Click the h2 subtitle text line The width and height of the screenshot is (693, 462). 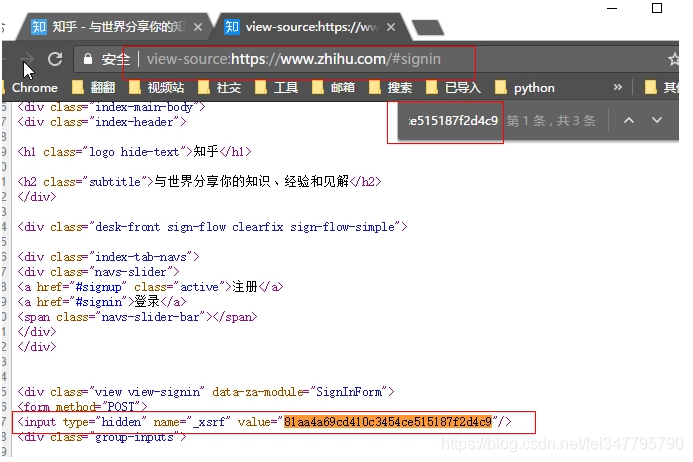point(199,182)
